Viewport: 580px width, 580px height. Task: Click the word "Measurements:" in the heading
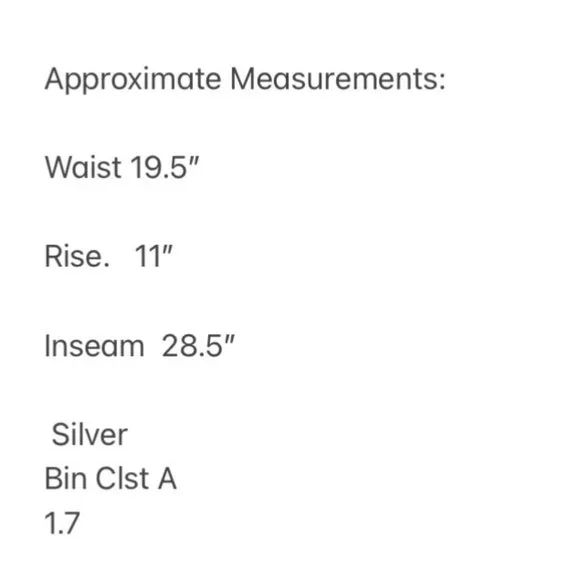[338, 78]
